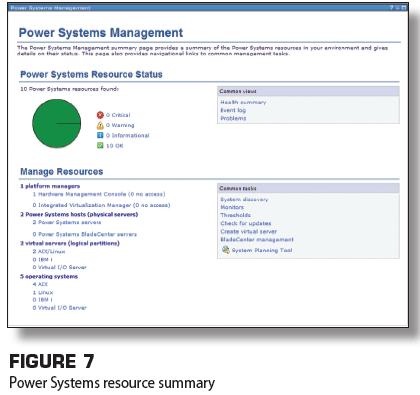Click the Common views panel header

[308, 91]
